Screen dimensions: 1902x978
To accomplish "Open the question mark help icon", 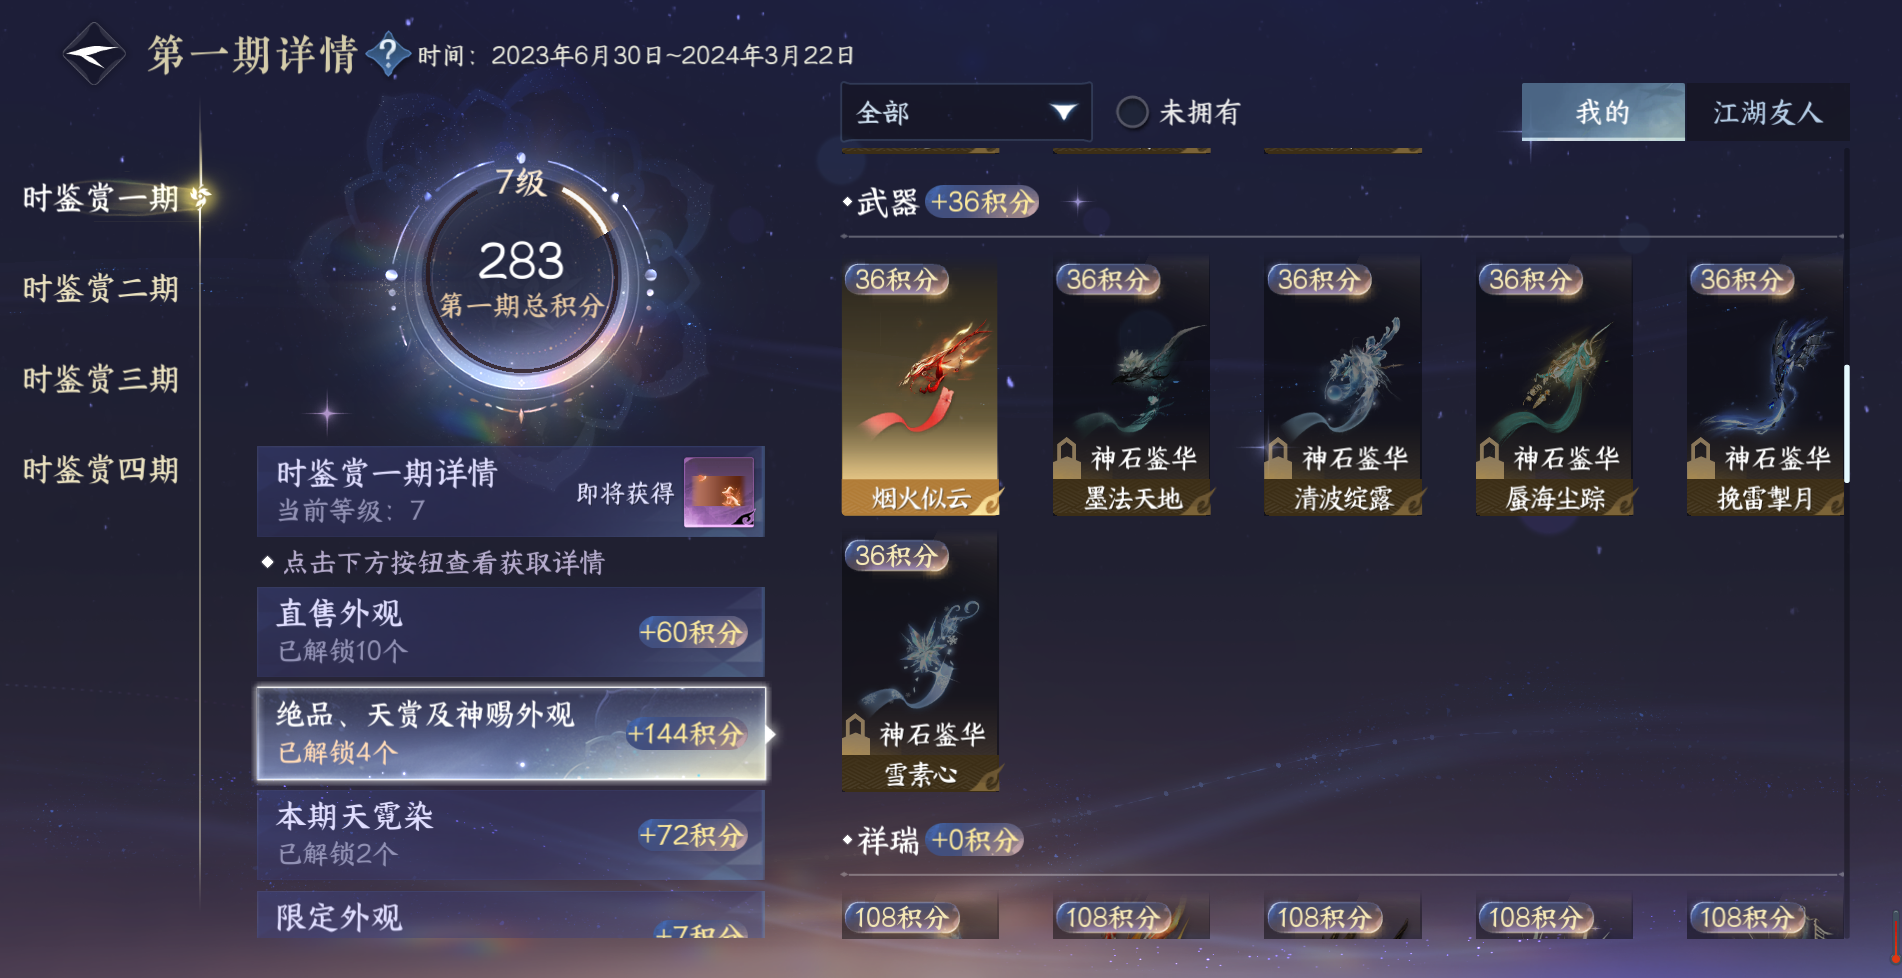I will [388, 53].
